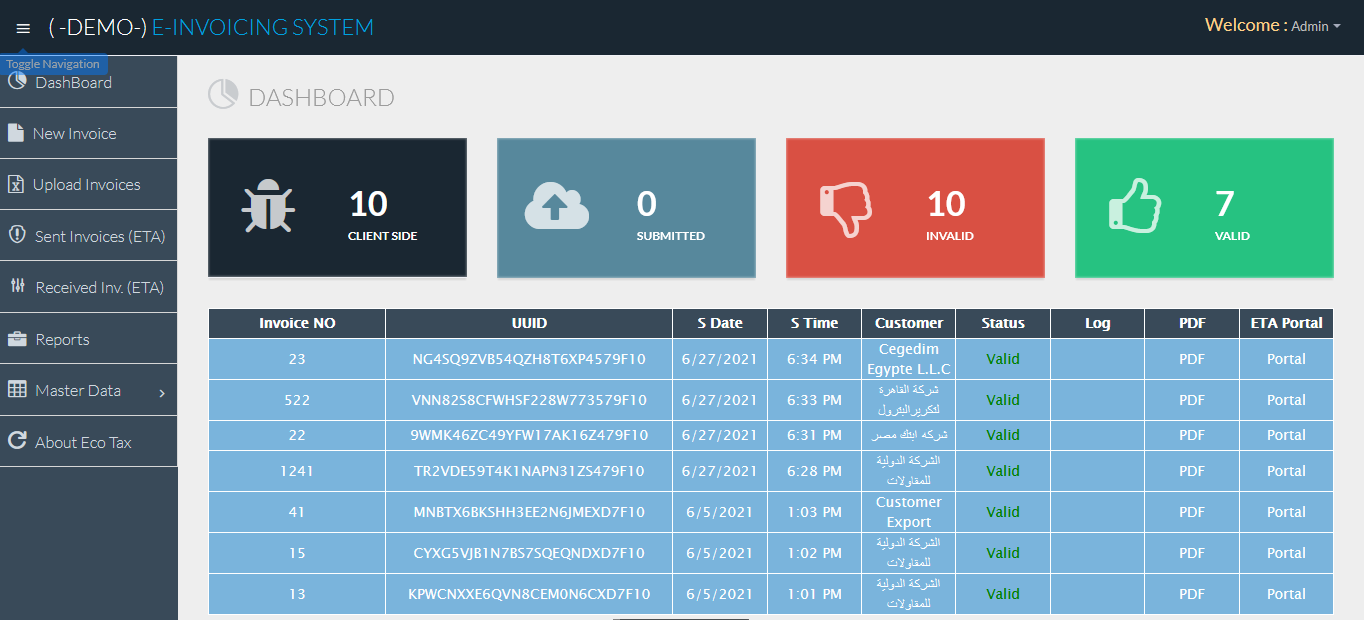Click the bug icon on Client Side card
Viewport: 1364px width, 620px height.
pos(267,208)
